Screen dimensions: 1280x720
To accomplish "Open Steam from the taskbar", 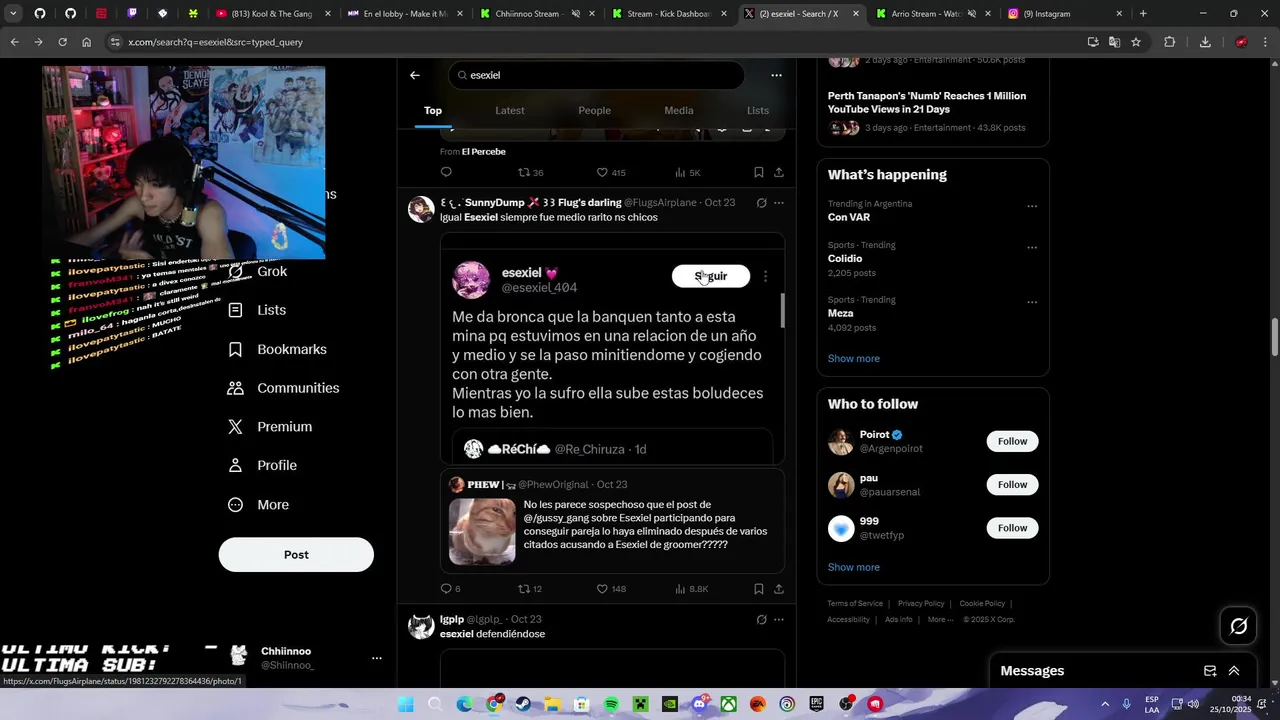I will [x=523, y=704].
